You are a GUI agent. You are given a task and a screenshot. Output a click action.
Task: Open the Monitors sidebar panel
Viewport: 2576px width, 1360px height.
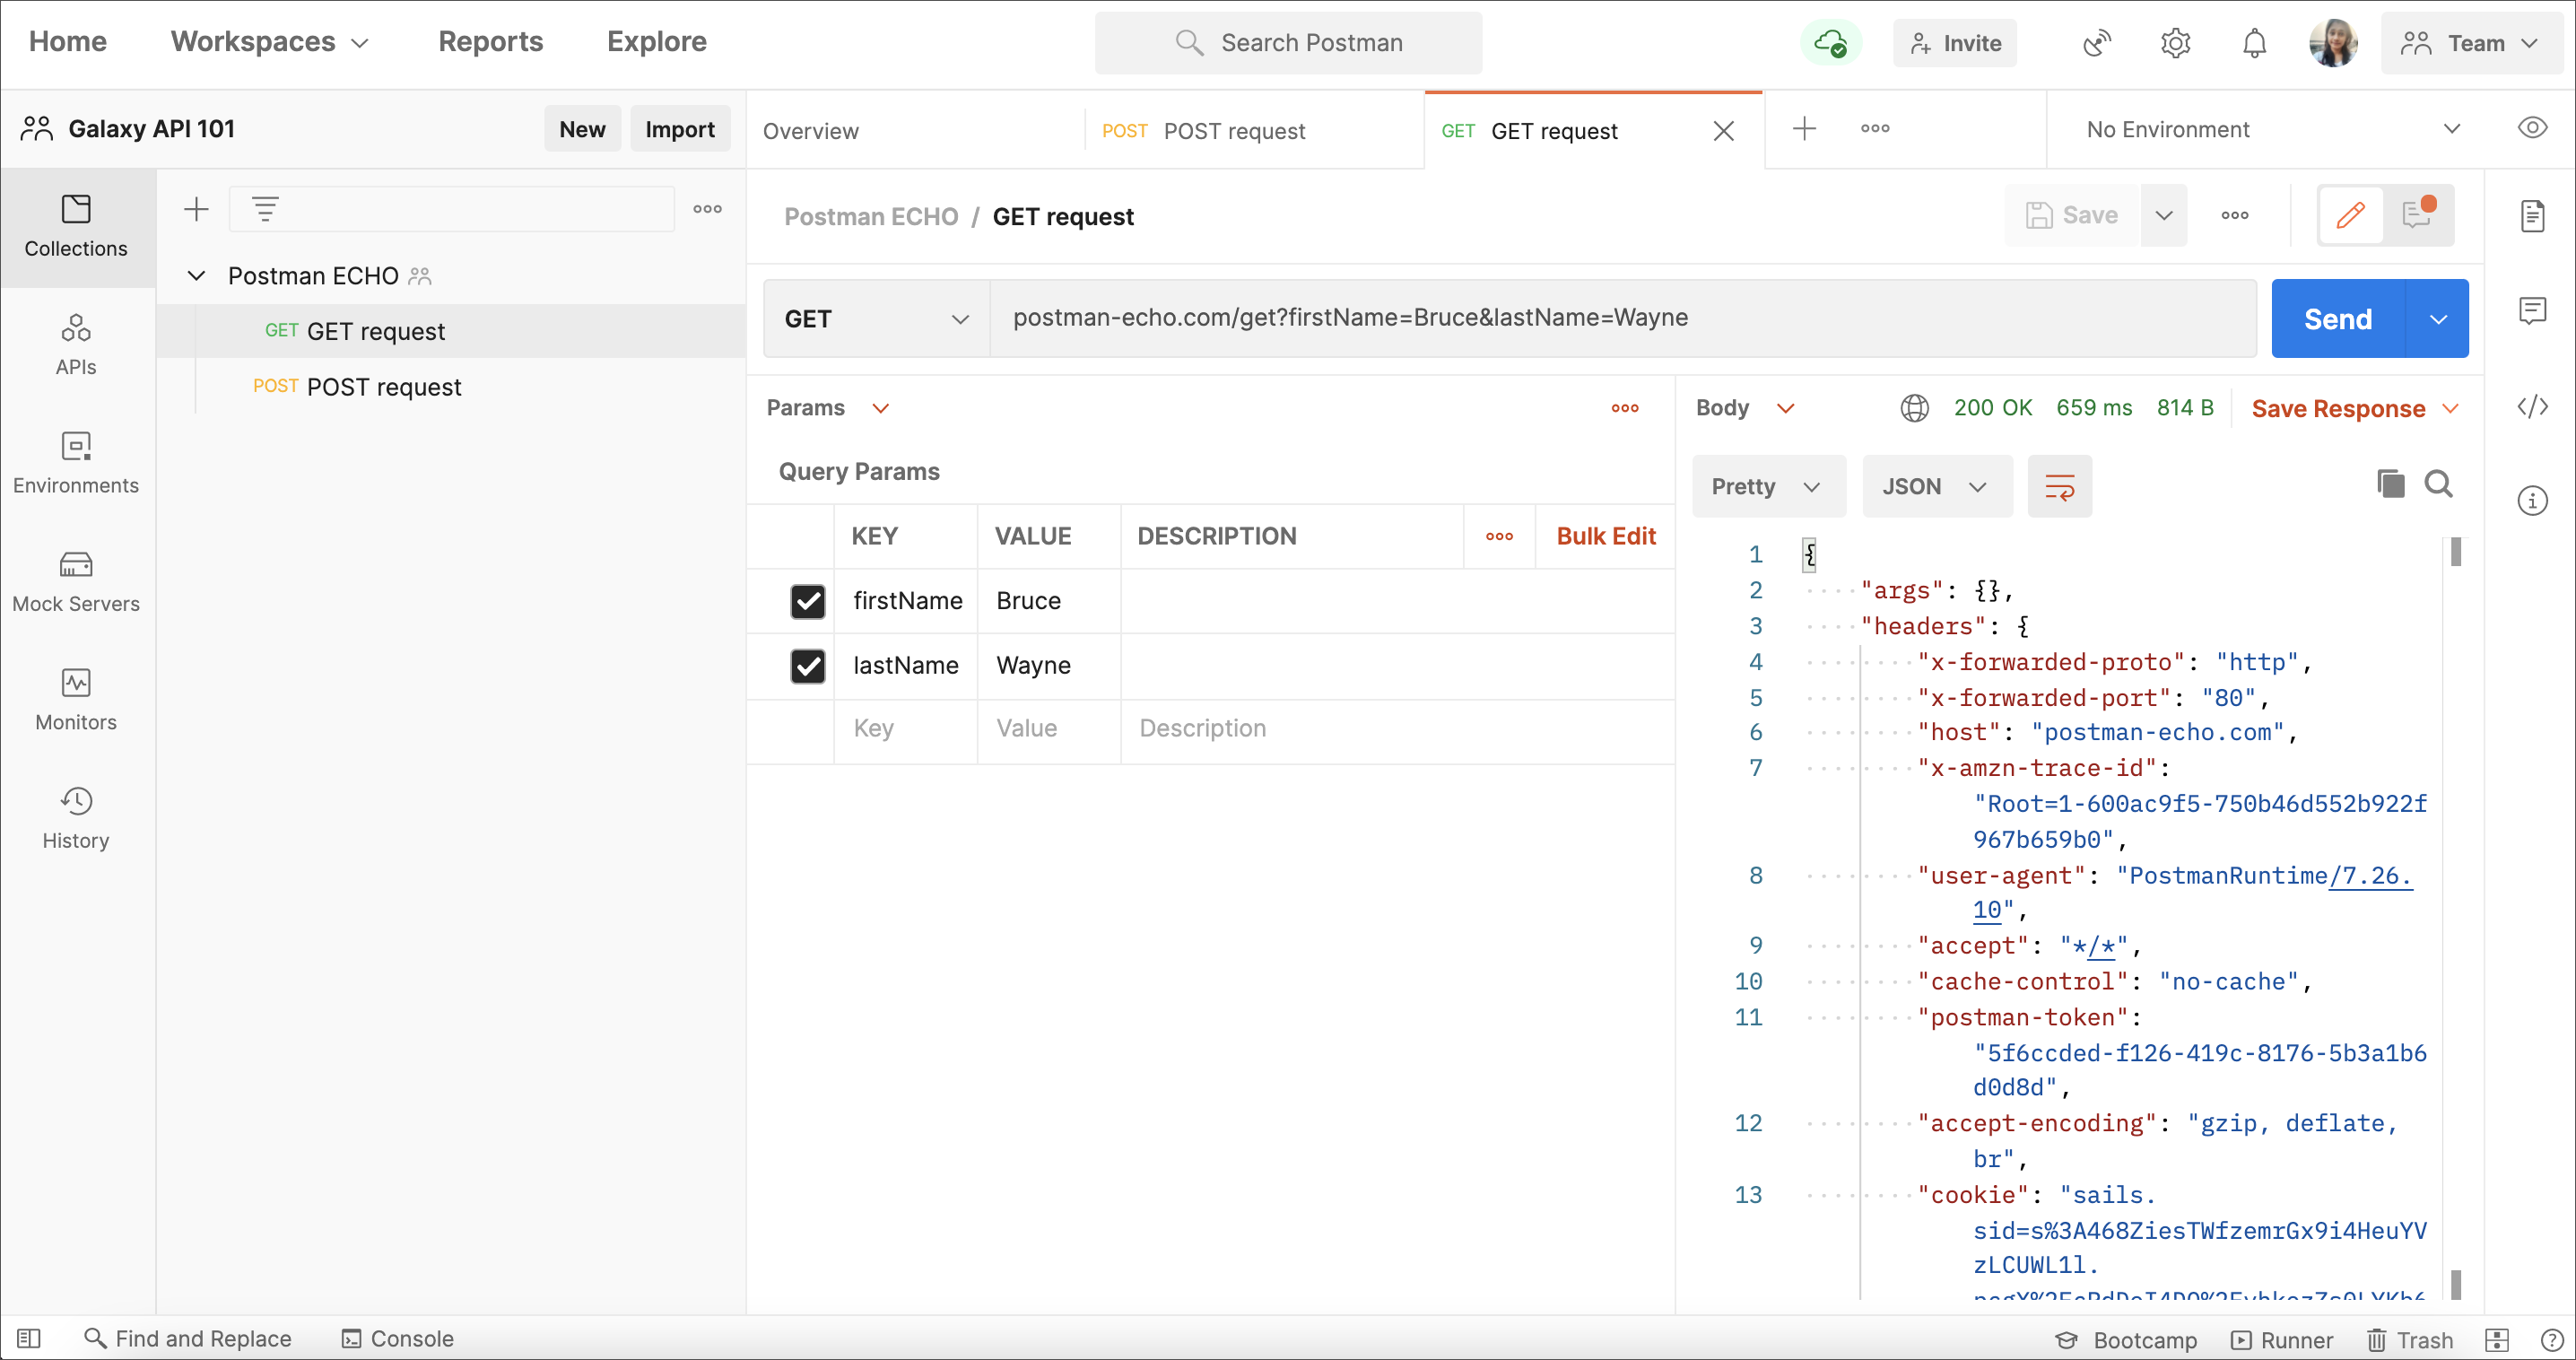pyautogui.click(x=76, y=700)
